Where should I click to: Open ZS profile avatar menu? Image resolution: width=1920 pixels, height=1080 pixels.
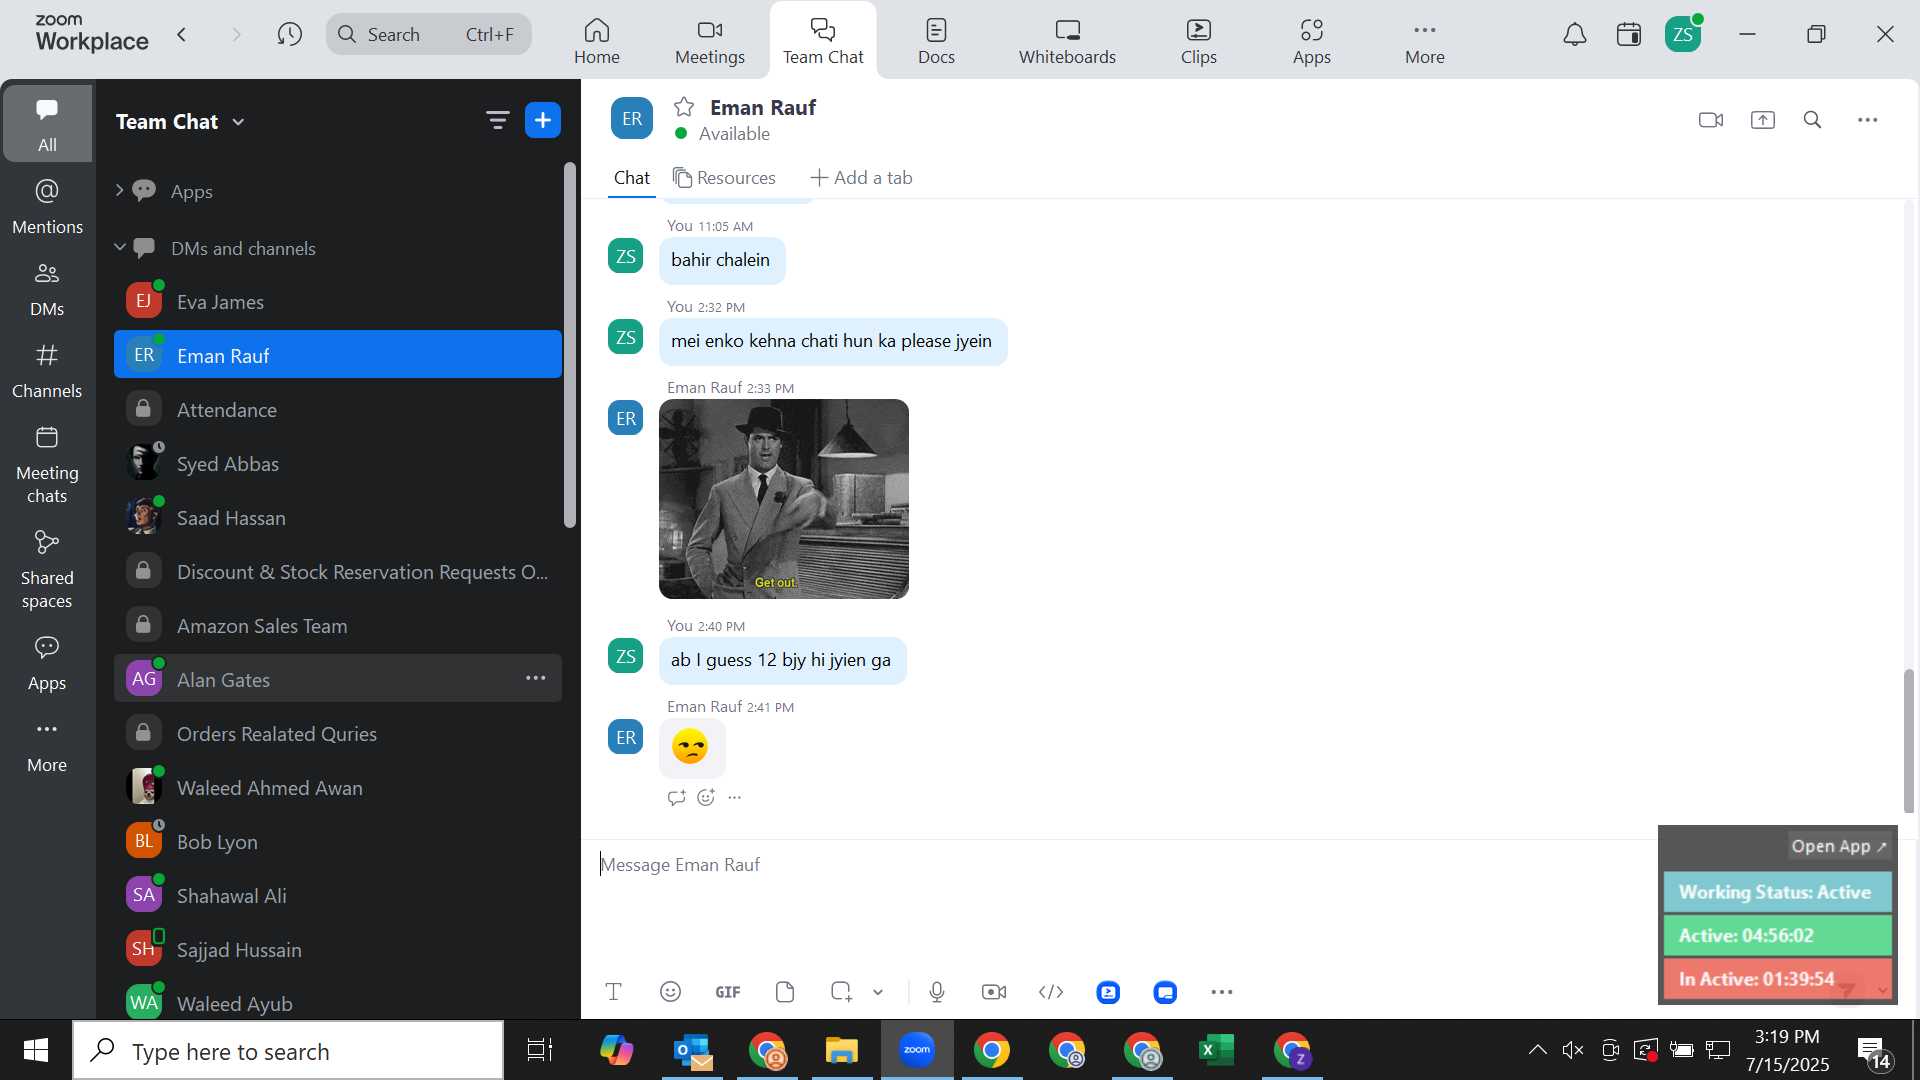[1683, 35]
